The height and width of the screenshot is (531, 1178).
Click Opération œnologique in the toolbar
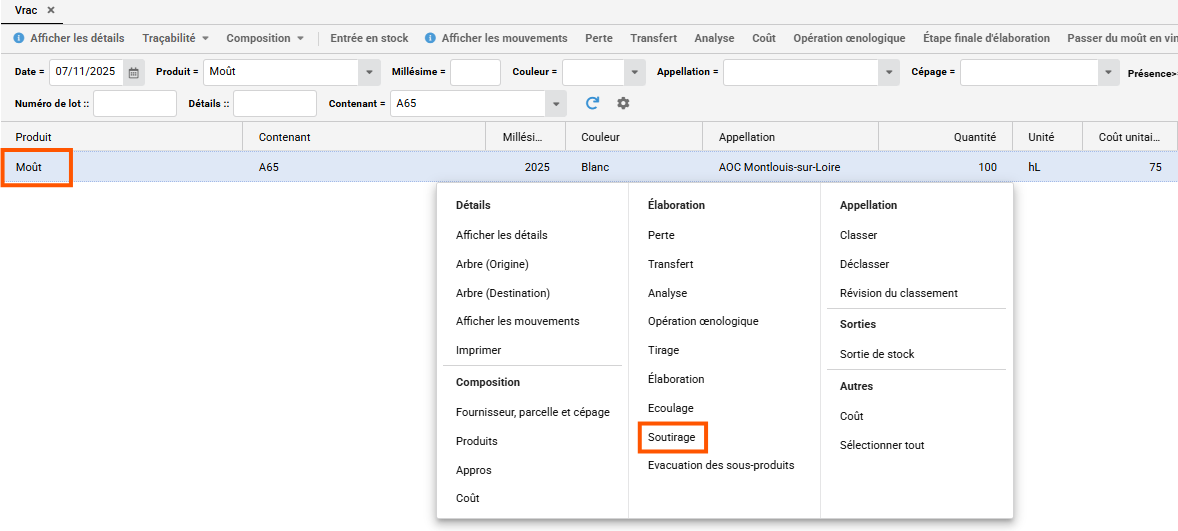pos(849,38)
